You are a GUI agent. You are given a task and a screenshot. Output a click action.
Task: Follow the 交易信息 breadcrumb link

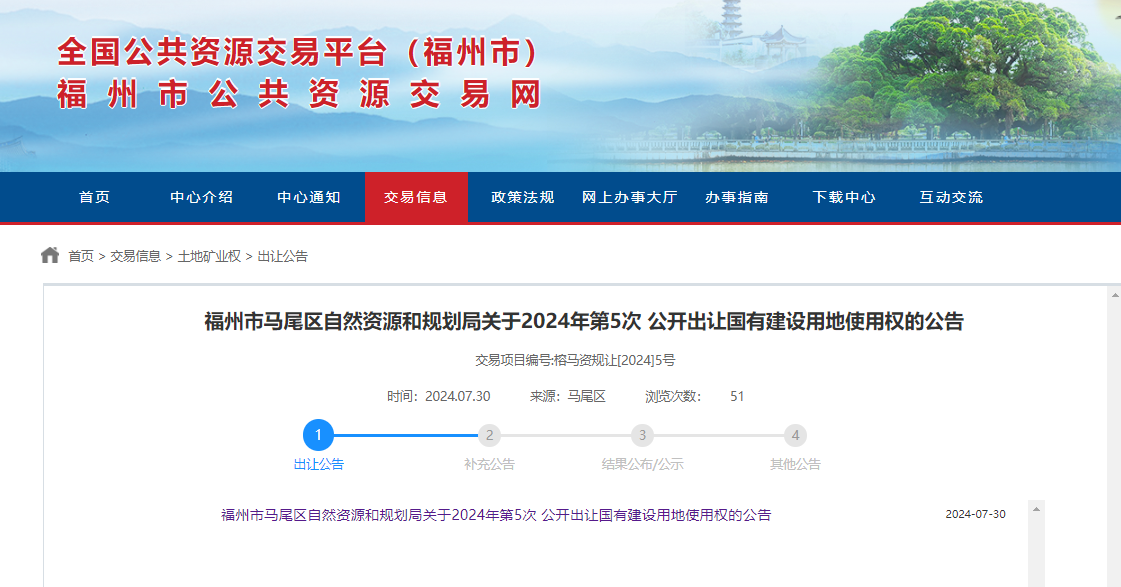pyautogui.click(x=137, y=255)
